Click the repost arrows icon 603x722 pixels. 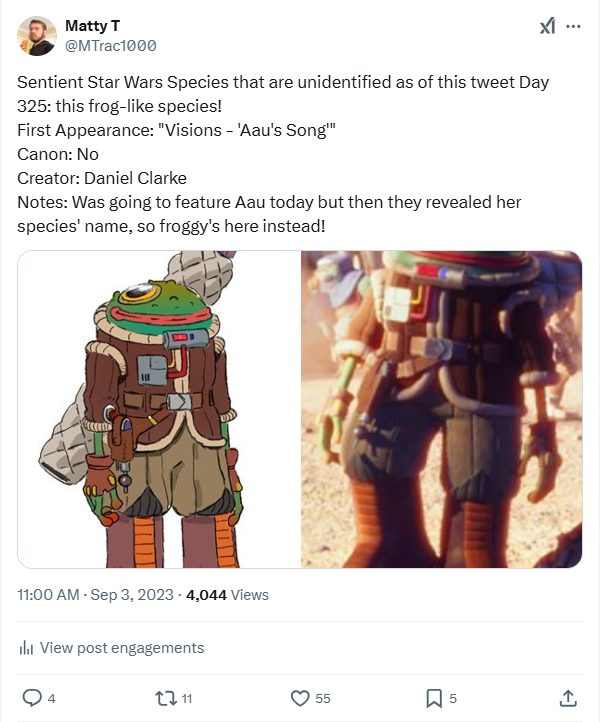[164, 697]
